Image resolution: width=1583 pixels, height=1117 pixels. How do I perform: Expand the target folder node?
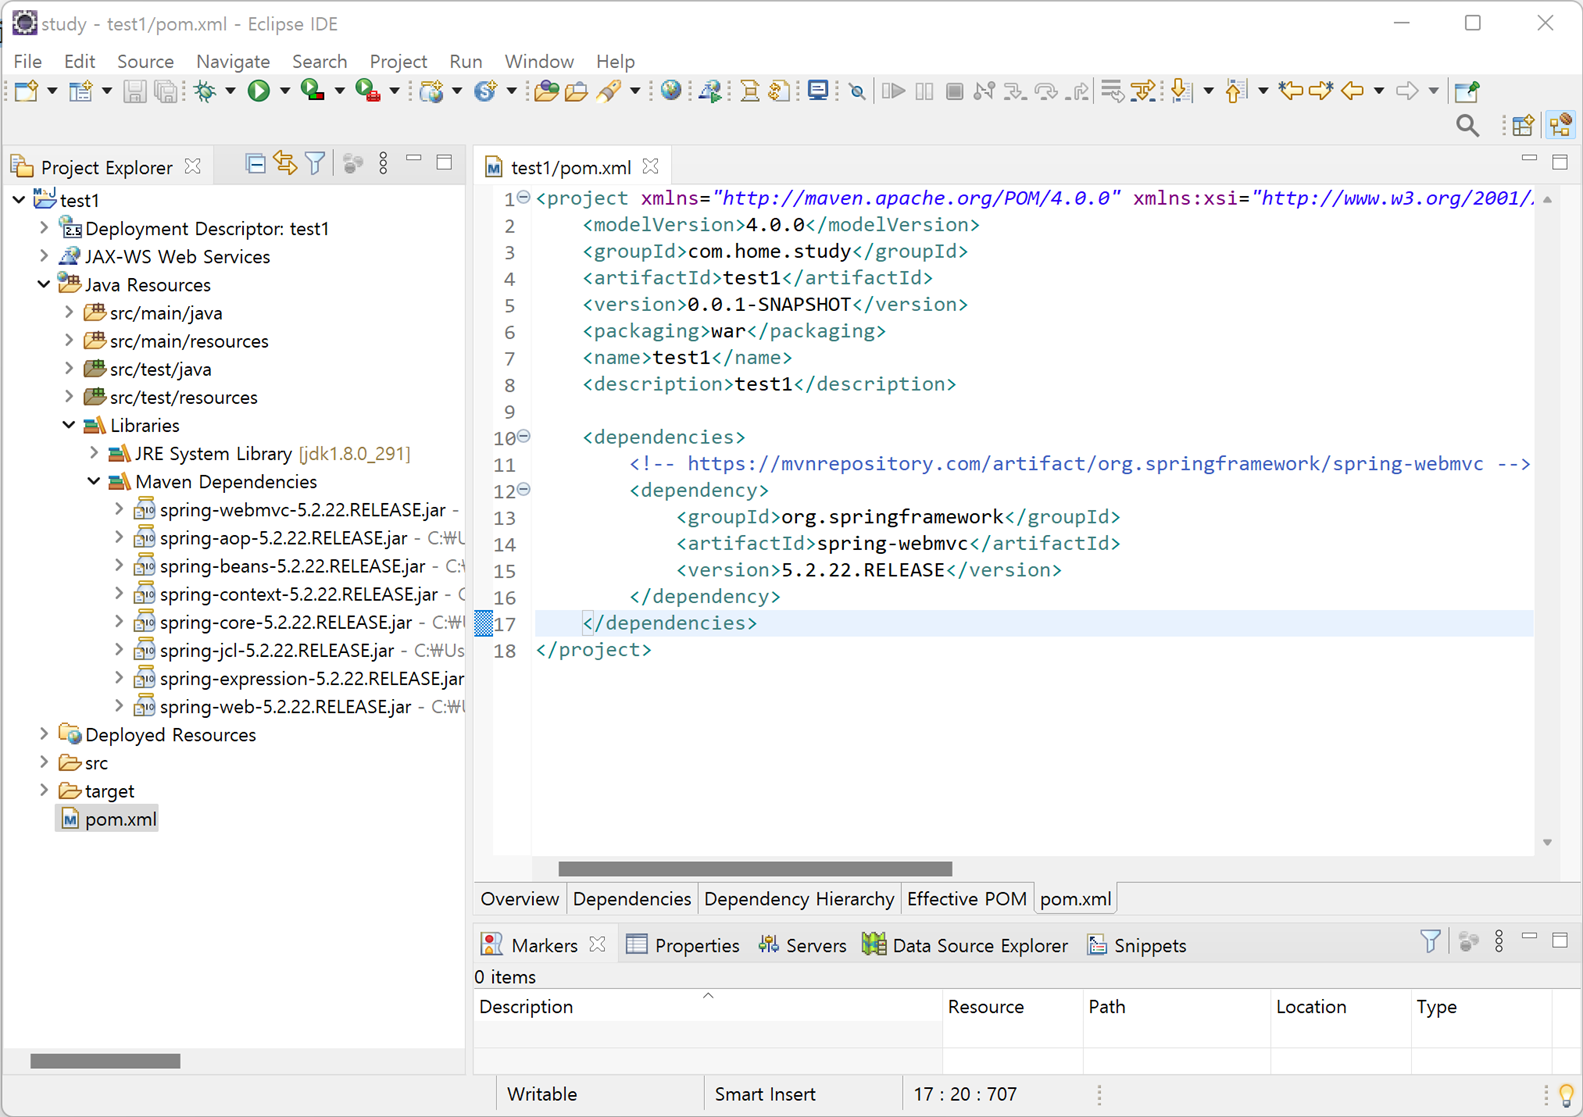pyautogui.click(x=44, y=790)
